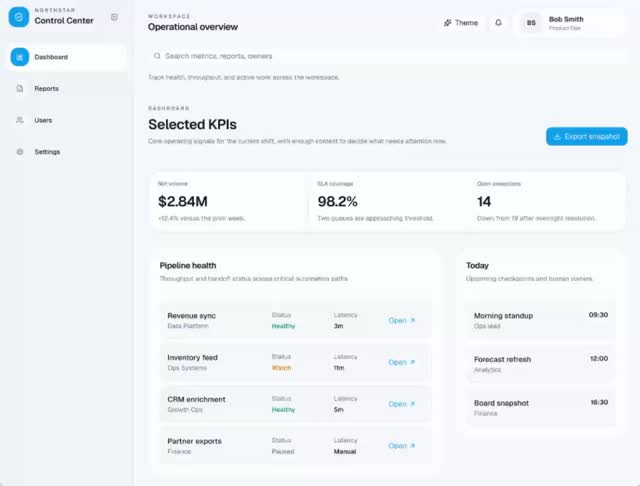Click the Reports document icon
The height and width of the screenshot is (486, 640).
click(20, 89)
